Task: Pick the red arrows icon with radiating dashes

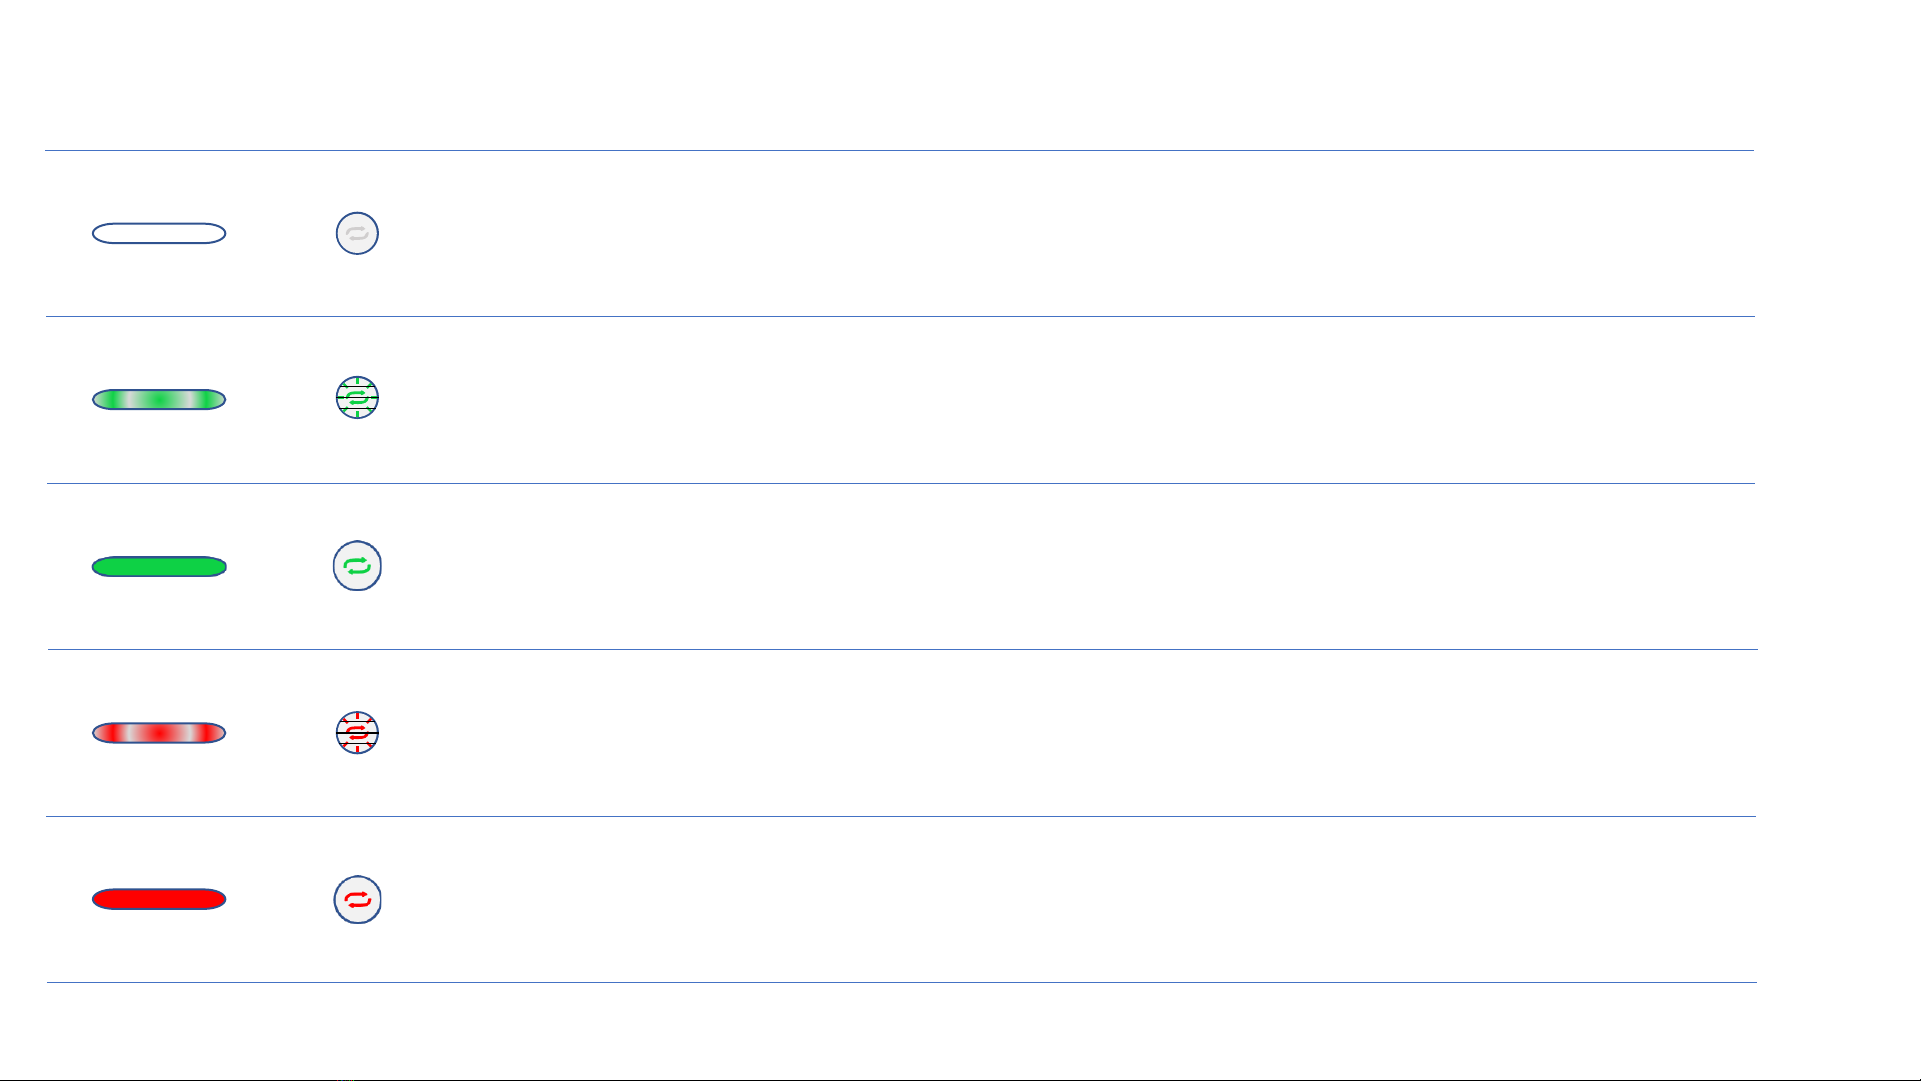Action: tap(357, 733)
